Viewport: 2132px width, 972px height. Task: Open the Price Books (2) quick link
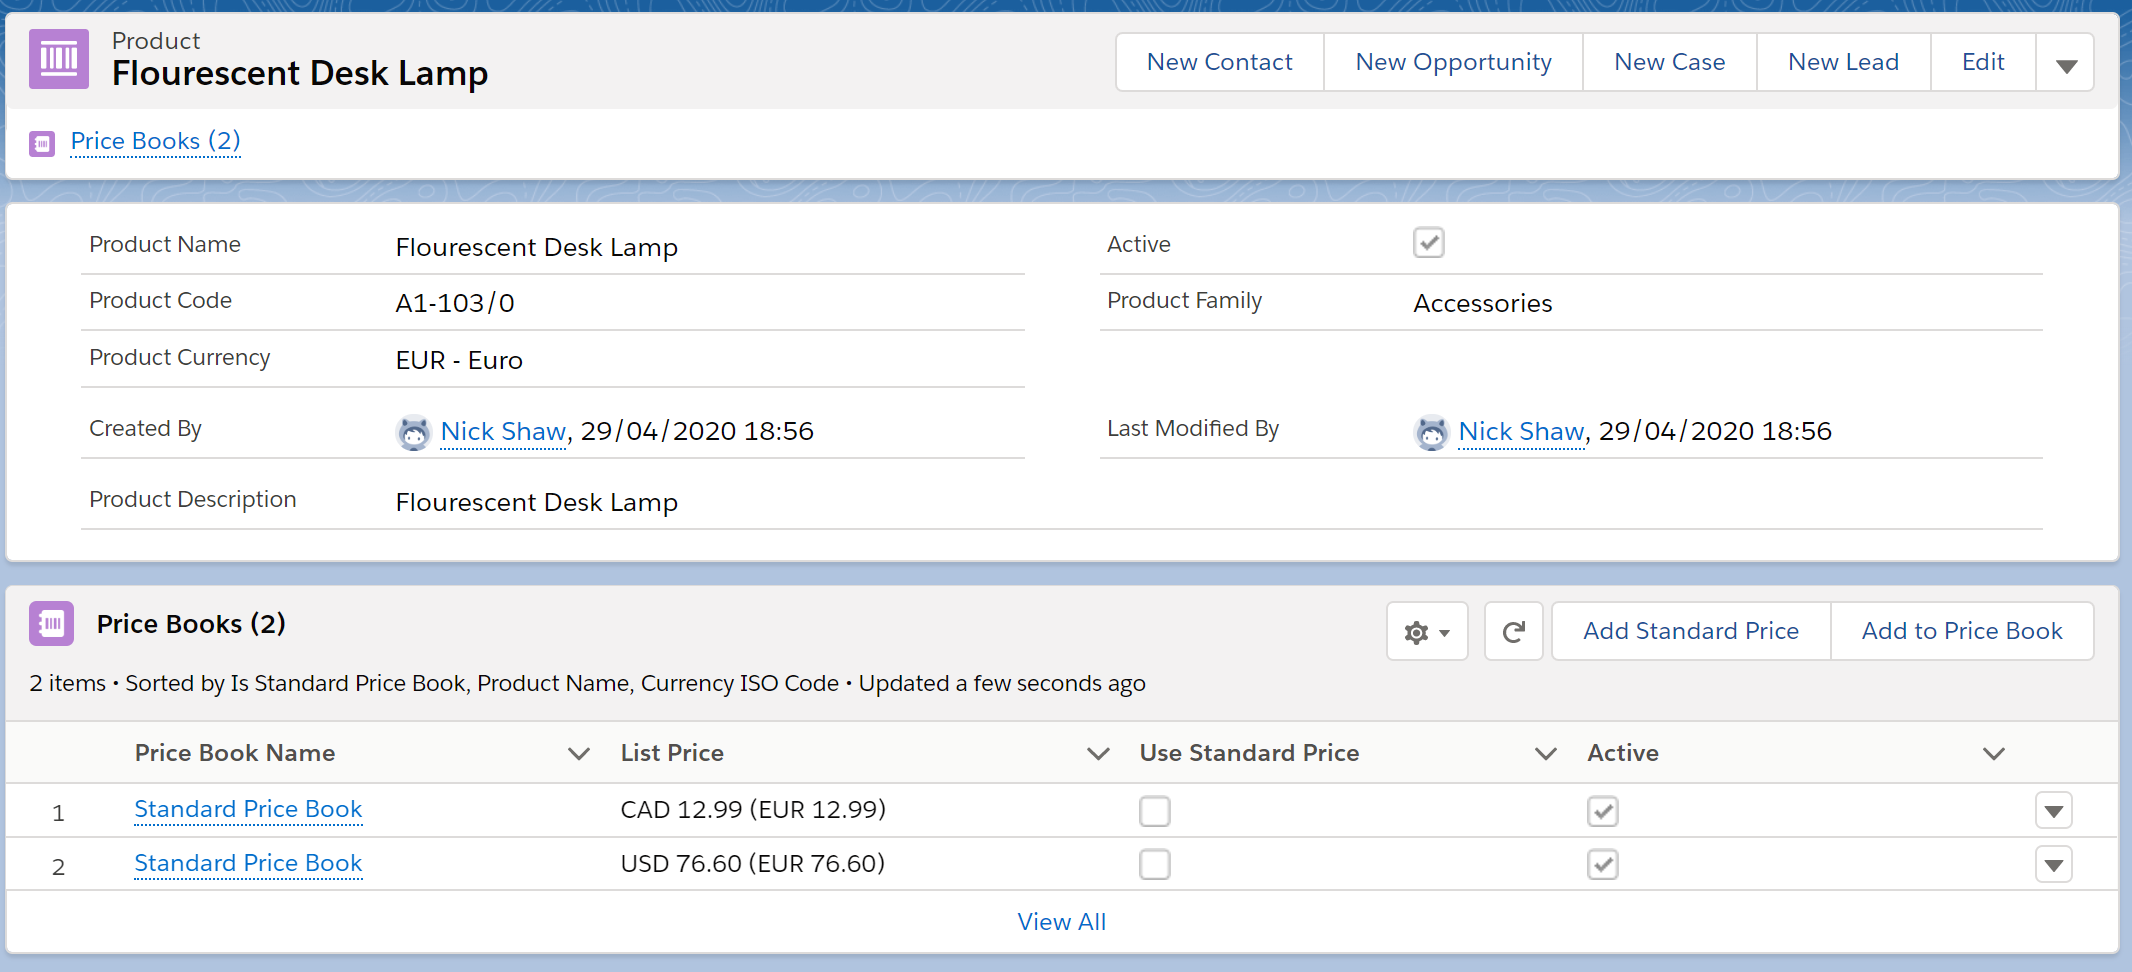(155, 142)
